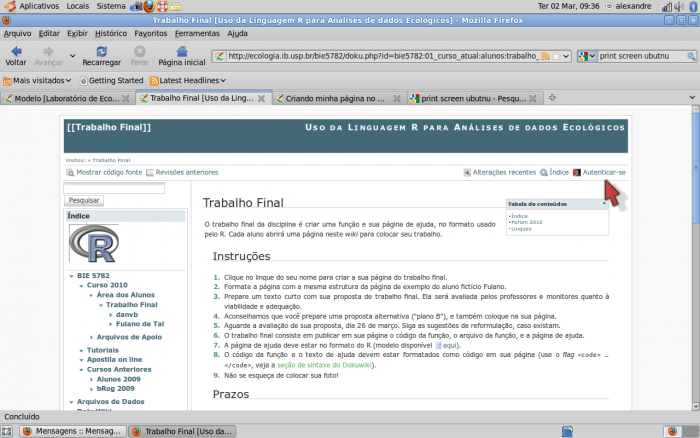700x438 pixels.
Task: Open Exibir menu
Action: 77,33
